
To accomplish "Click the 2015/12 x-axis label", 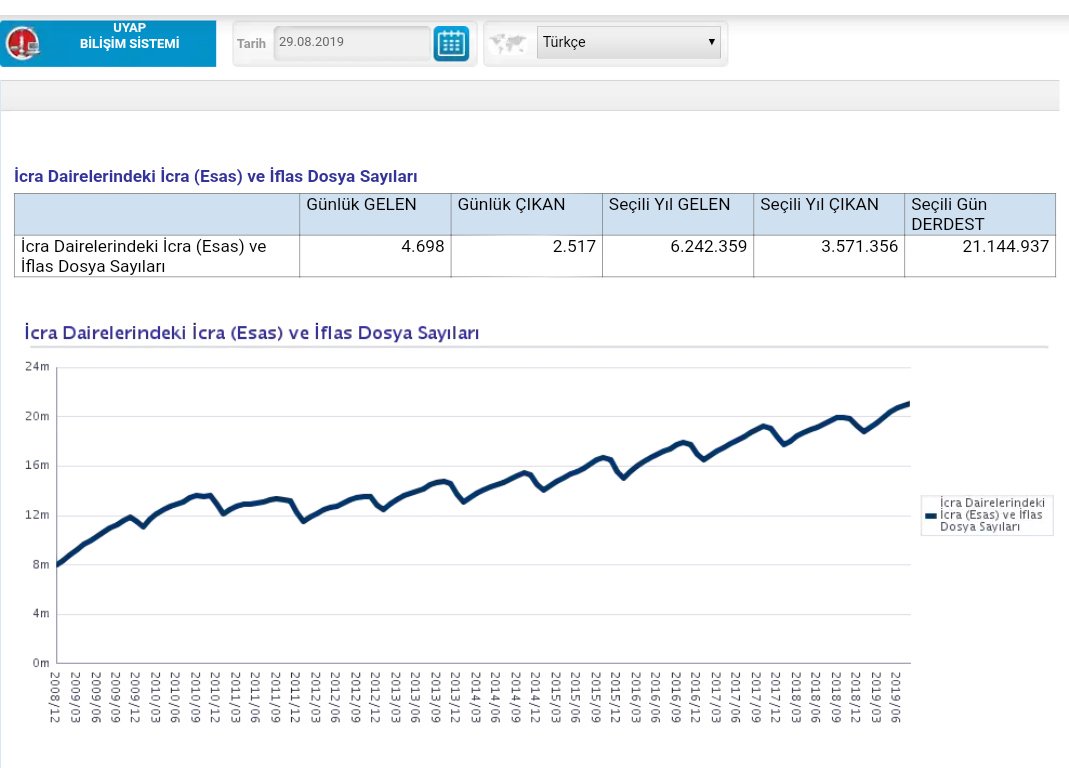I will (x=615, y=697).
